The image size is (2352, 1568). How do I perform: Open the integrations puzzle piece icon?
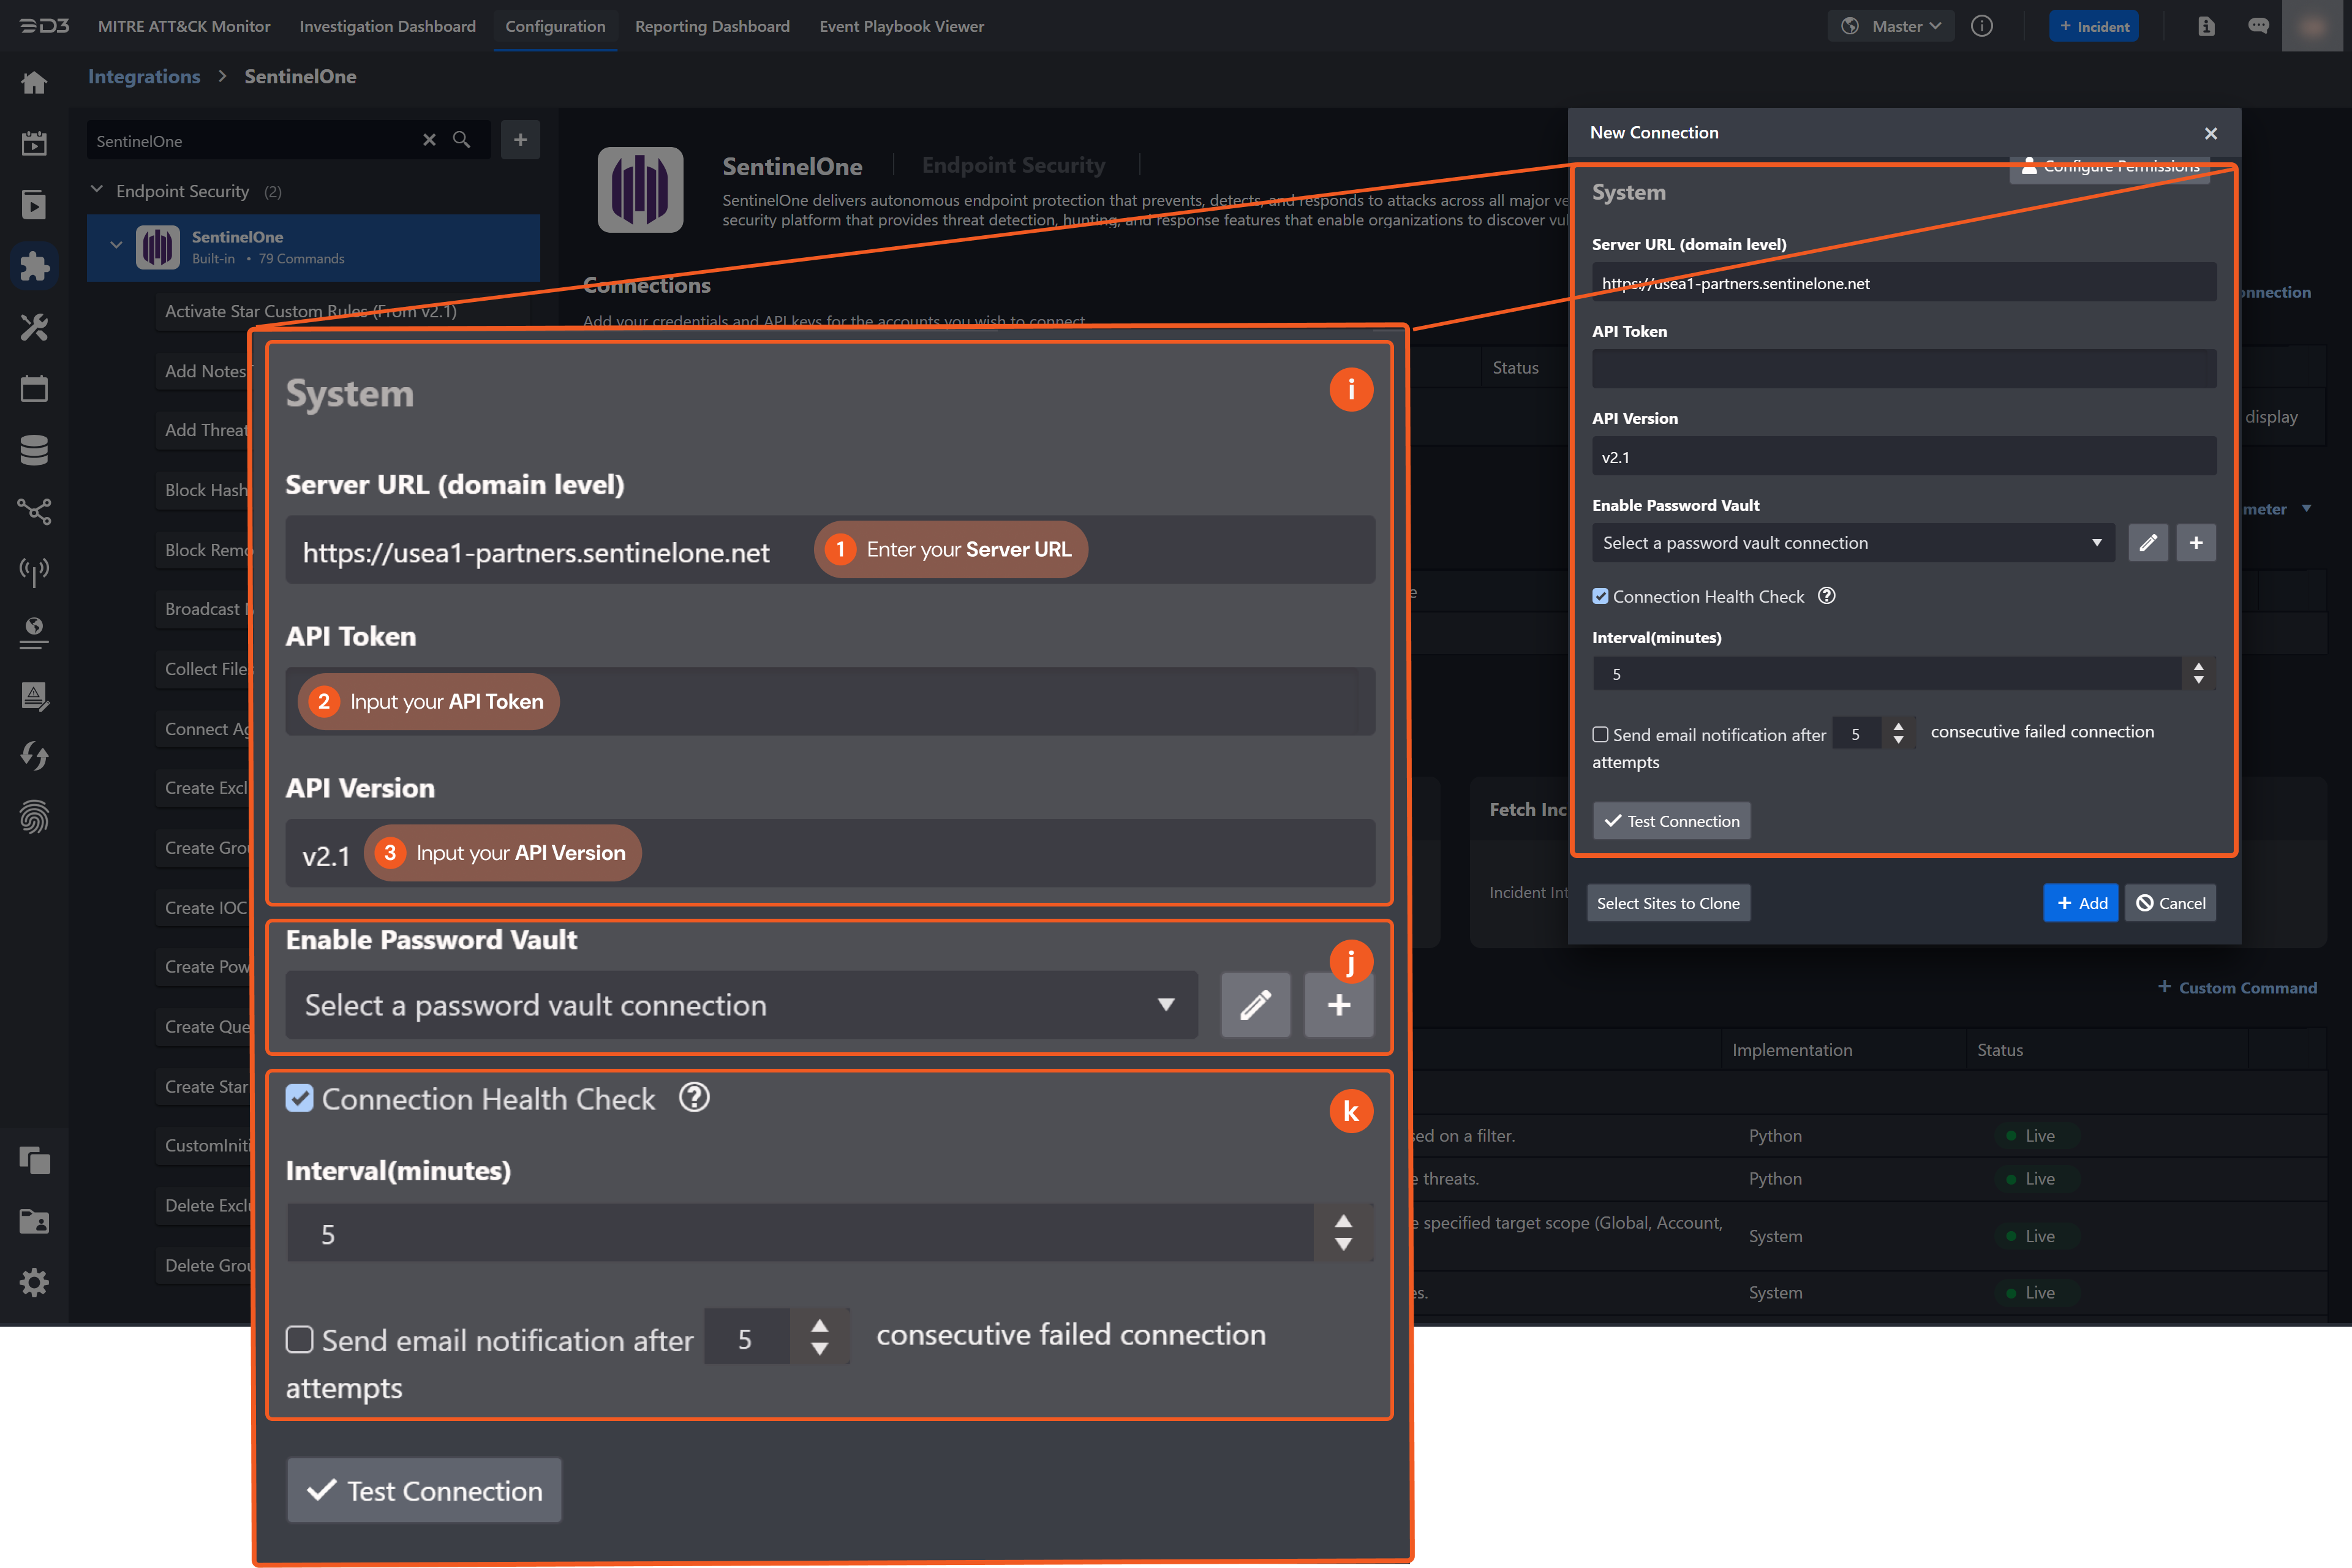34,266
